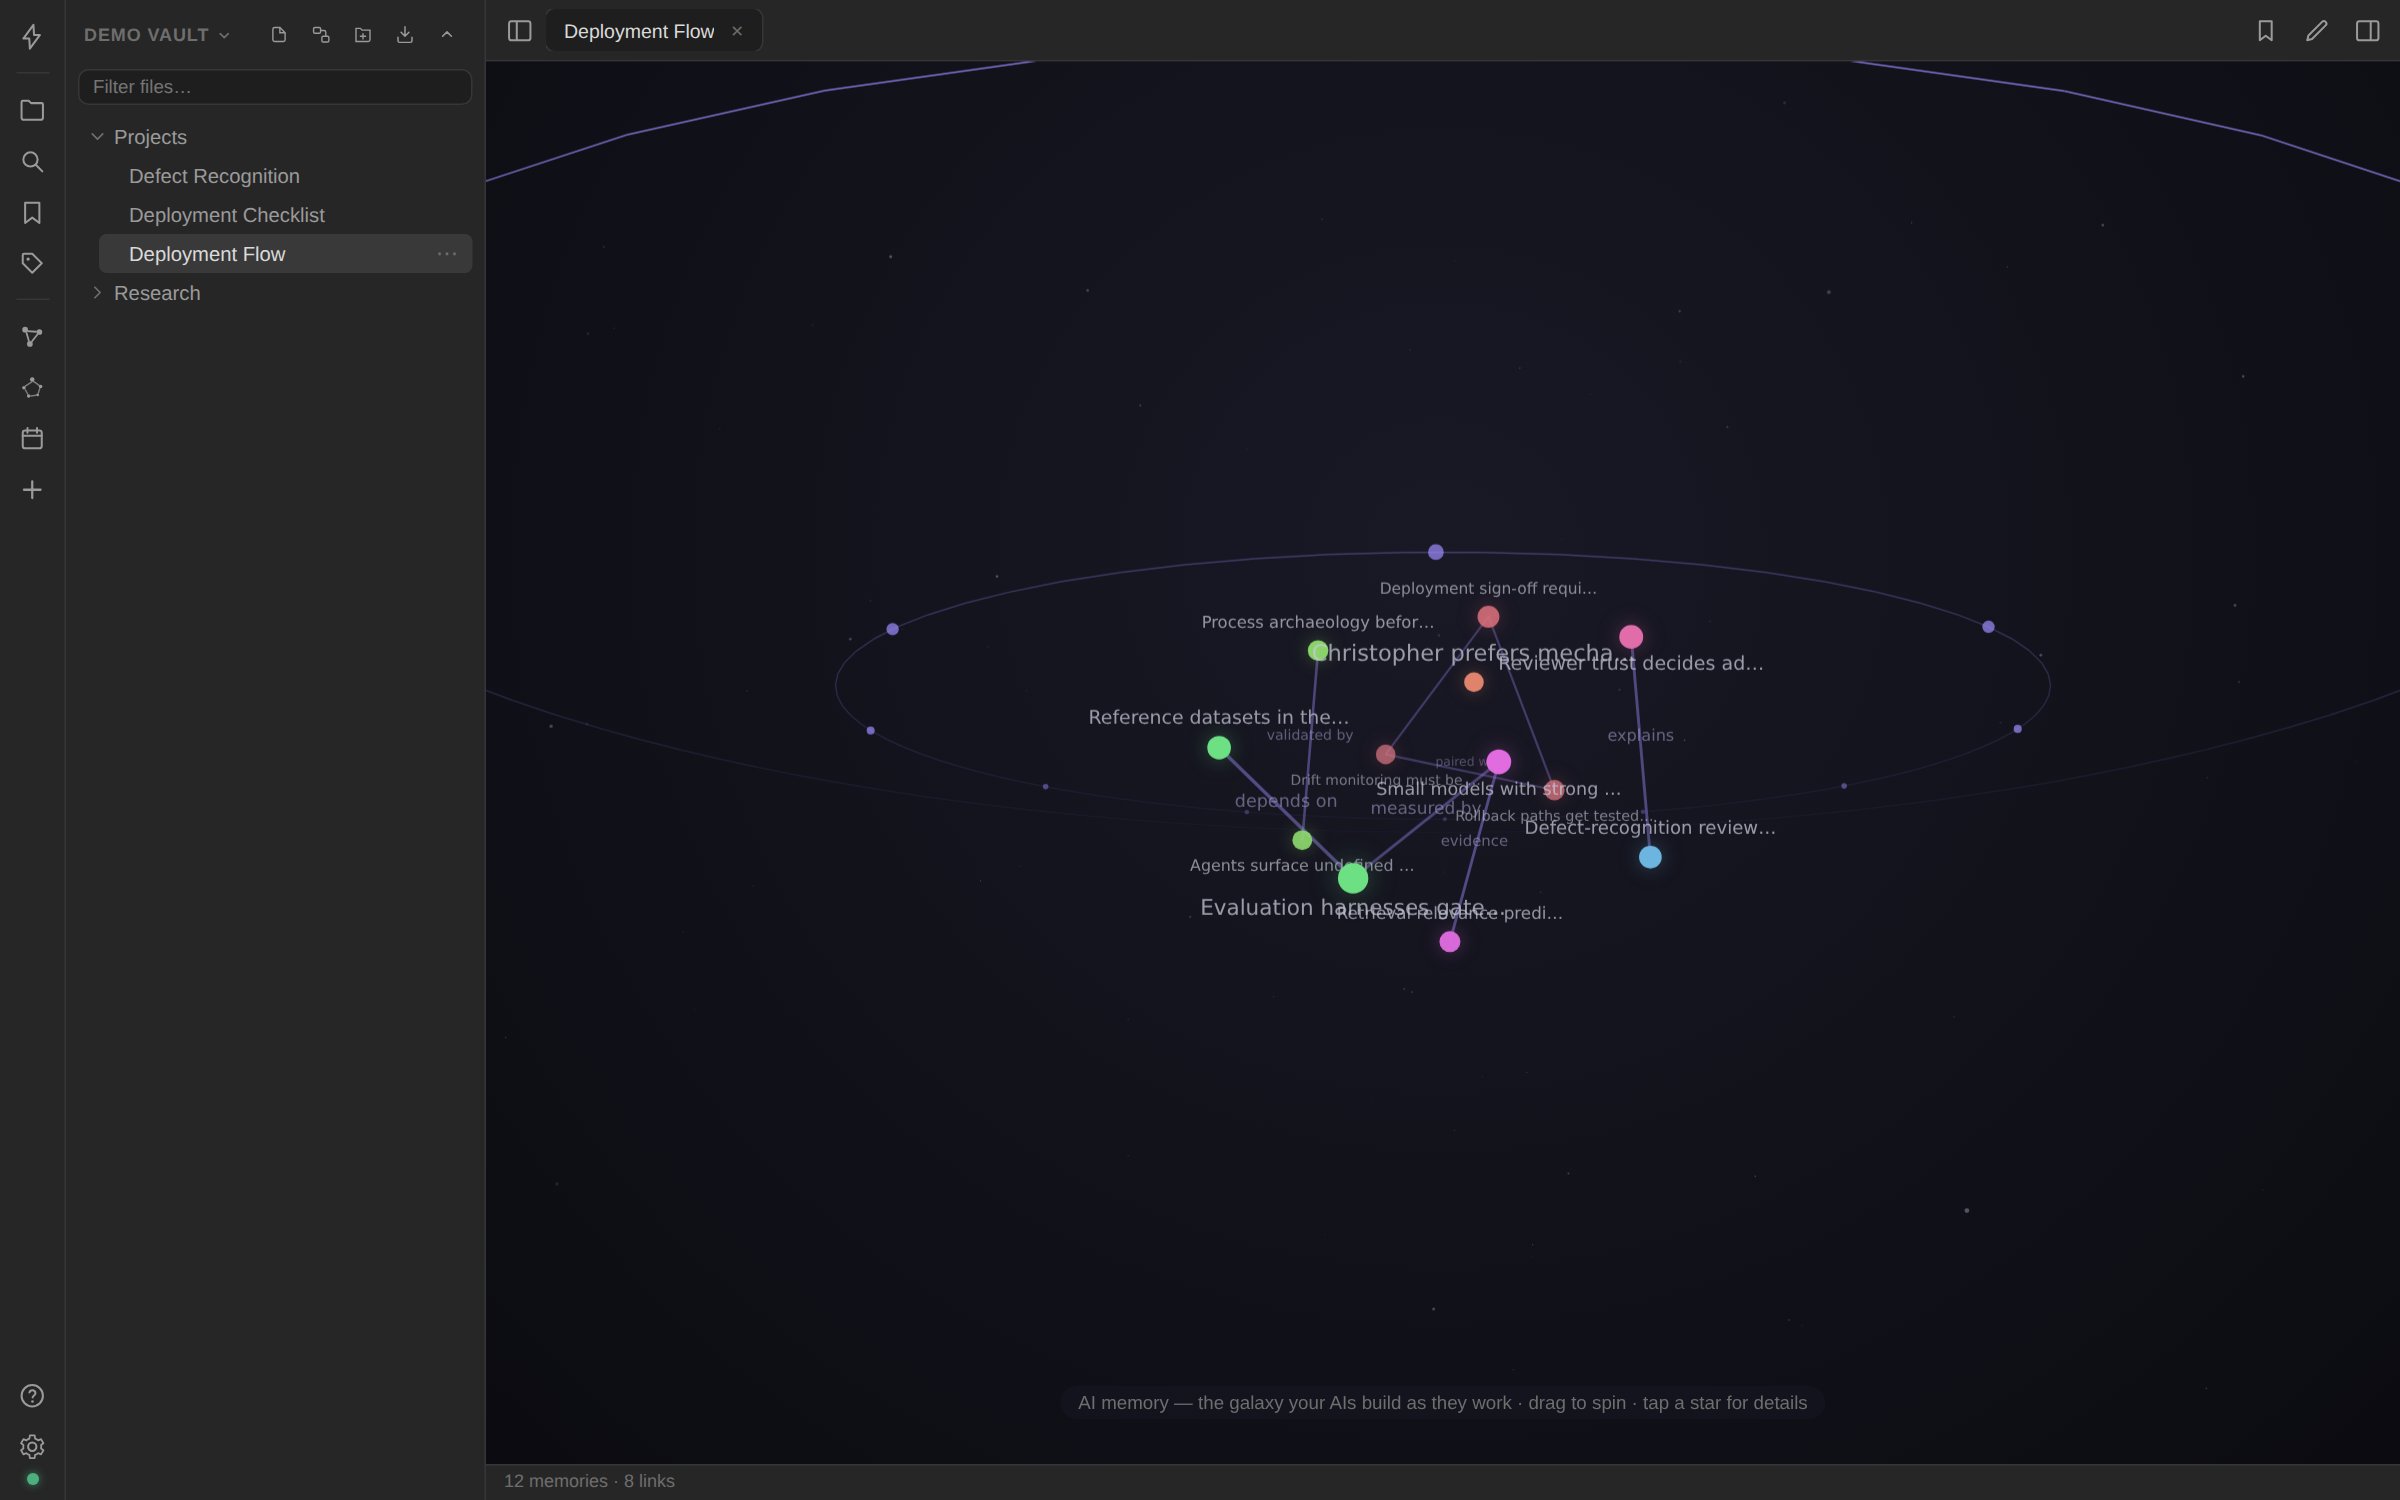Click the green Process archaeology node
2400x1500 pixels.
[x=1318, y=651]
